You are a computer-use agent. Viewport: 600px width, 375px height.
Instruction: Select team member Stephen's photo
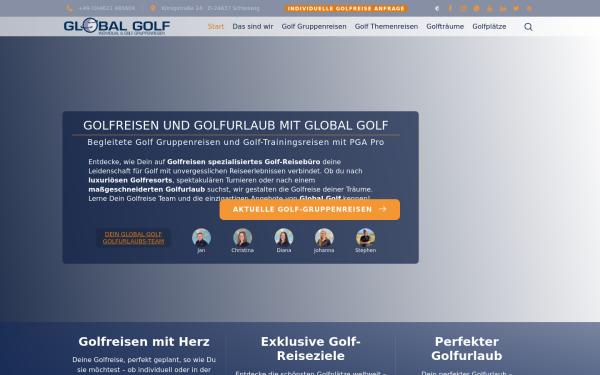pyautogui.click(x=365, y=238)
